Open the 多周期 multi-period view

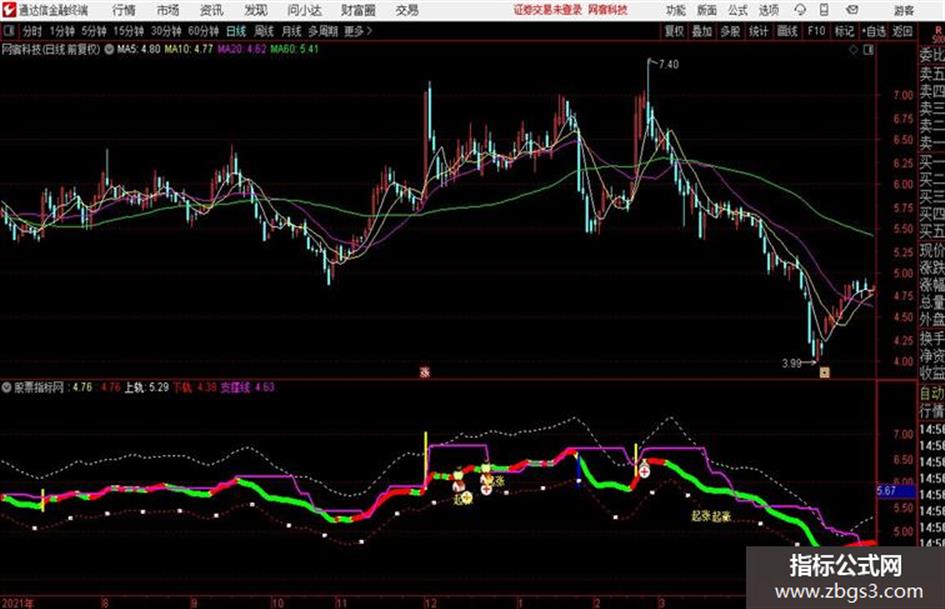tap(323, 31)
